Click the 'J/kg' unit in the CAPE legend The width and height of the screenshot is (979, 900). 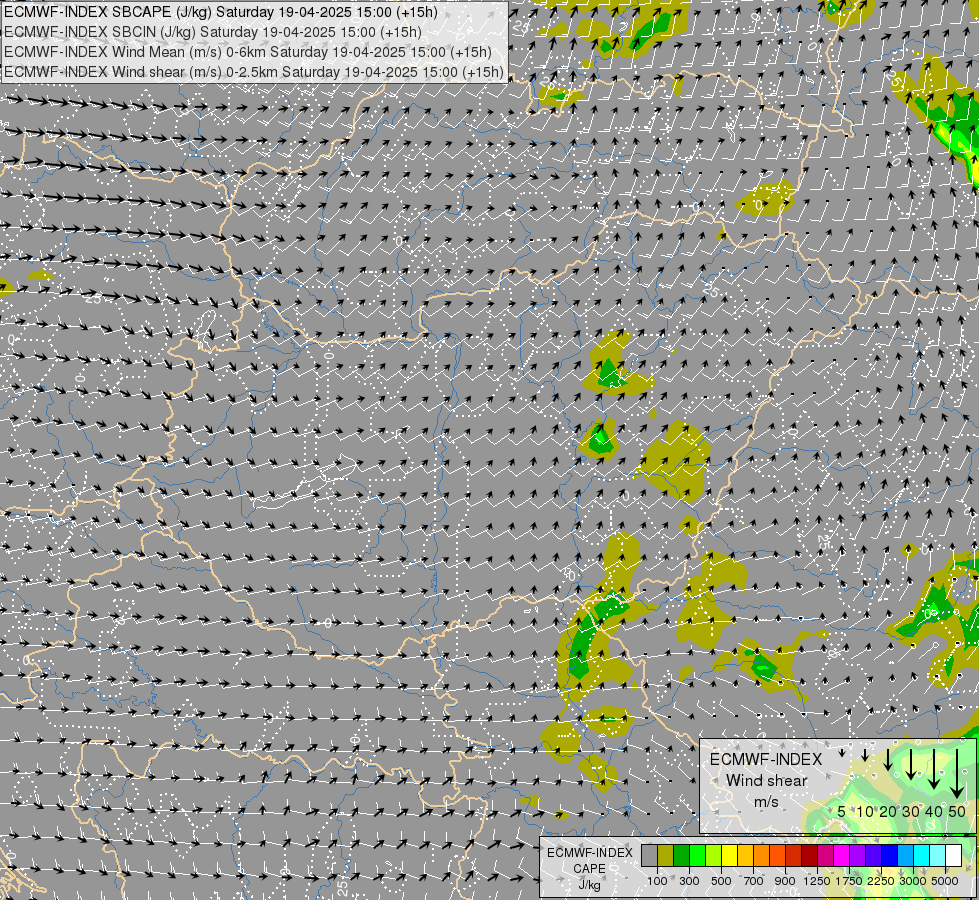(x=589, y=885)
